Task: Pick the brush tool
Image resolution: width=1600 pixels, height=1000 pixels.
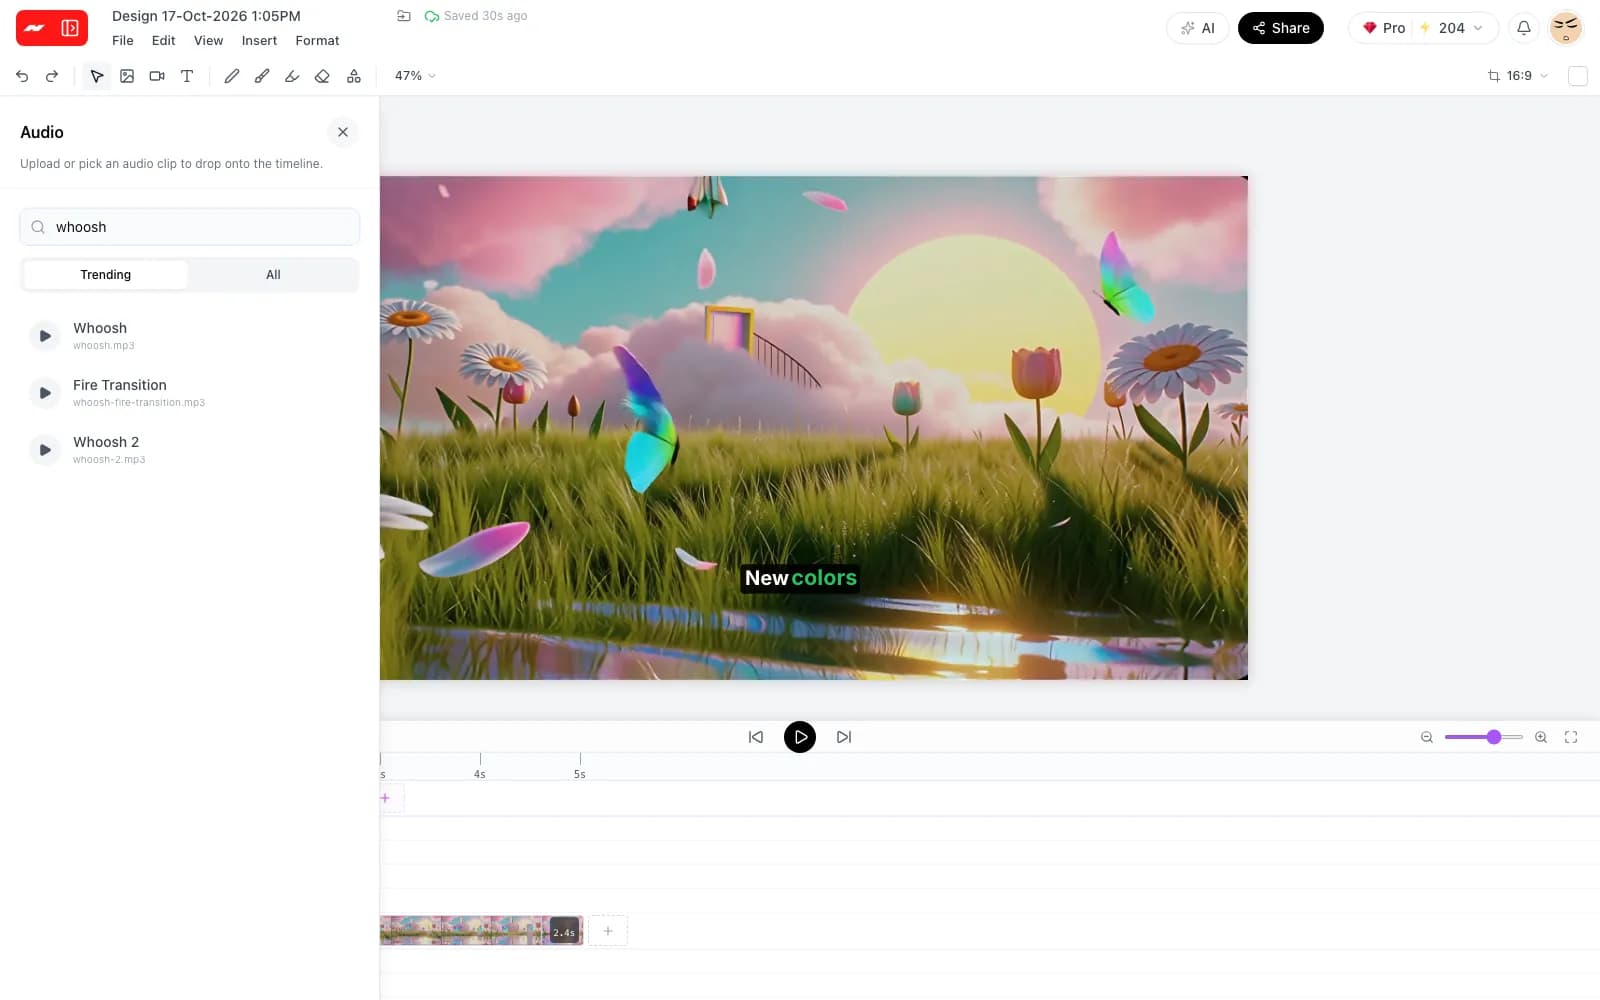Action: [x=262, y=76]
